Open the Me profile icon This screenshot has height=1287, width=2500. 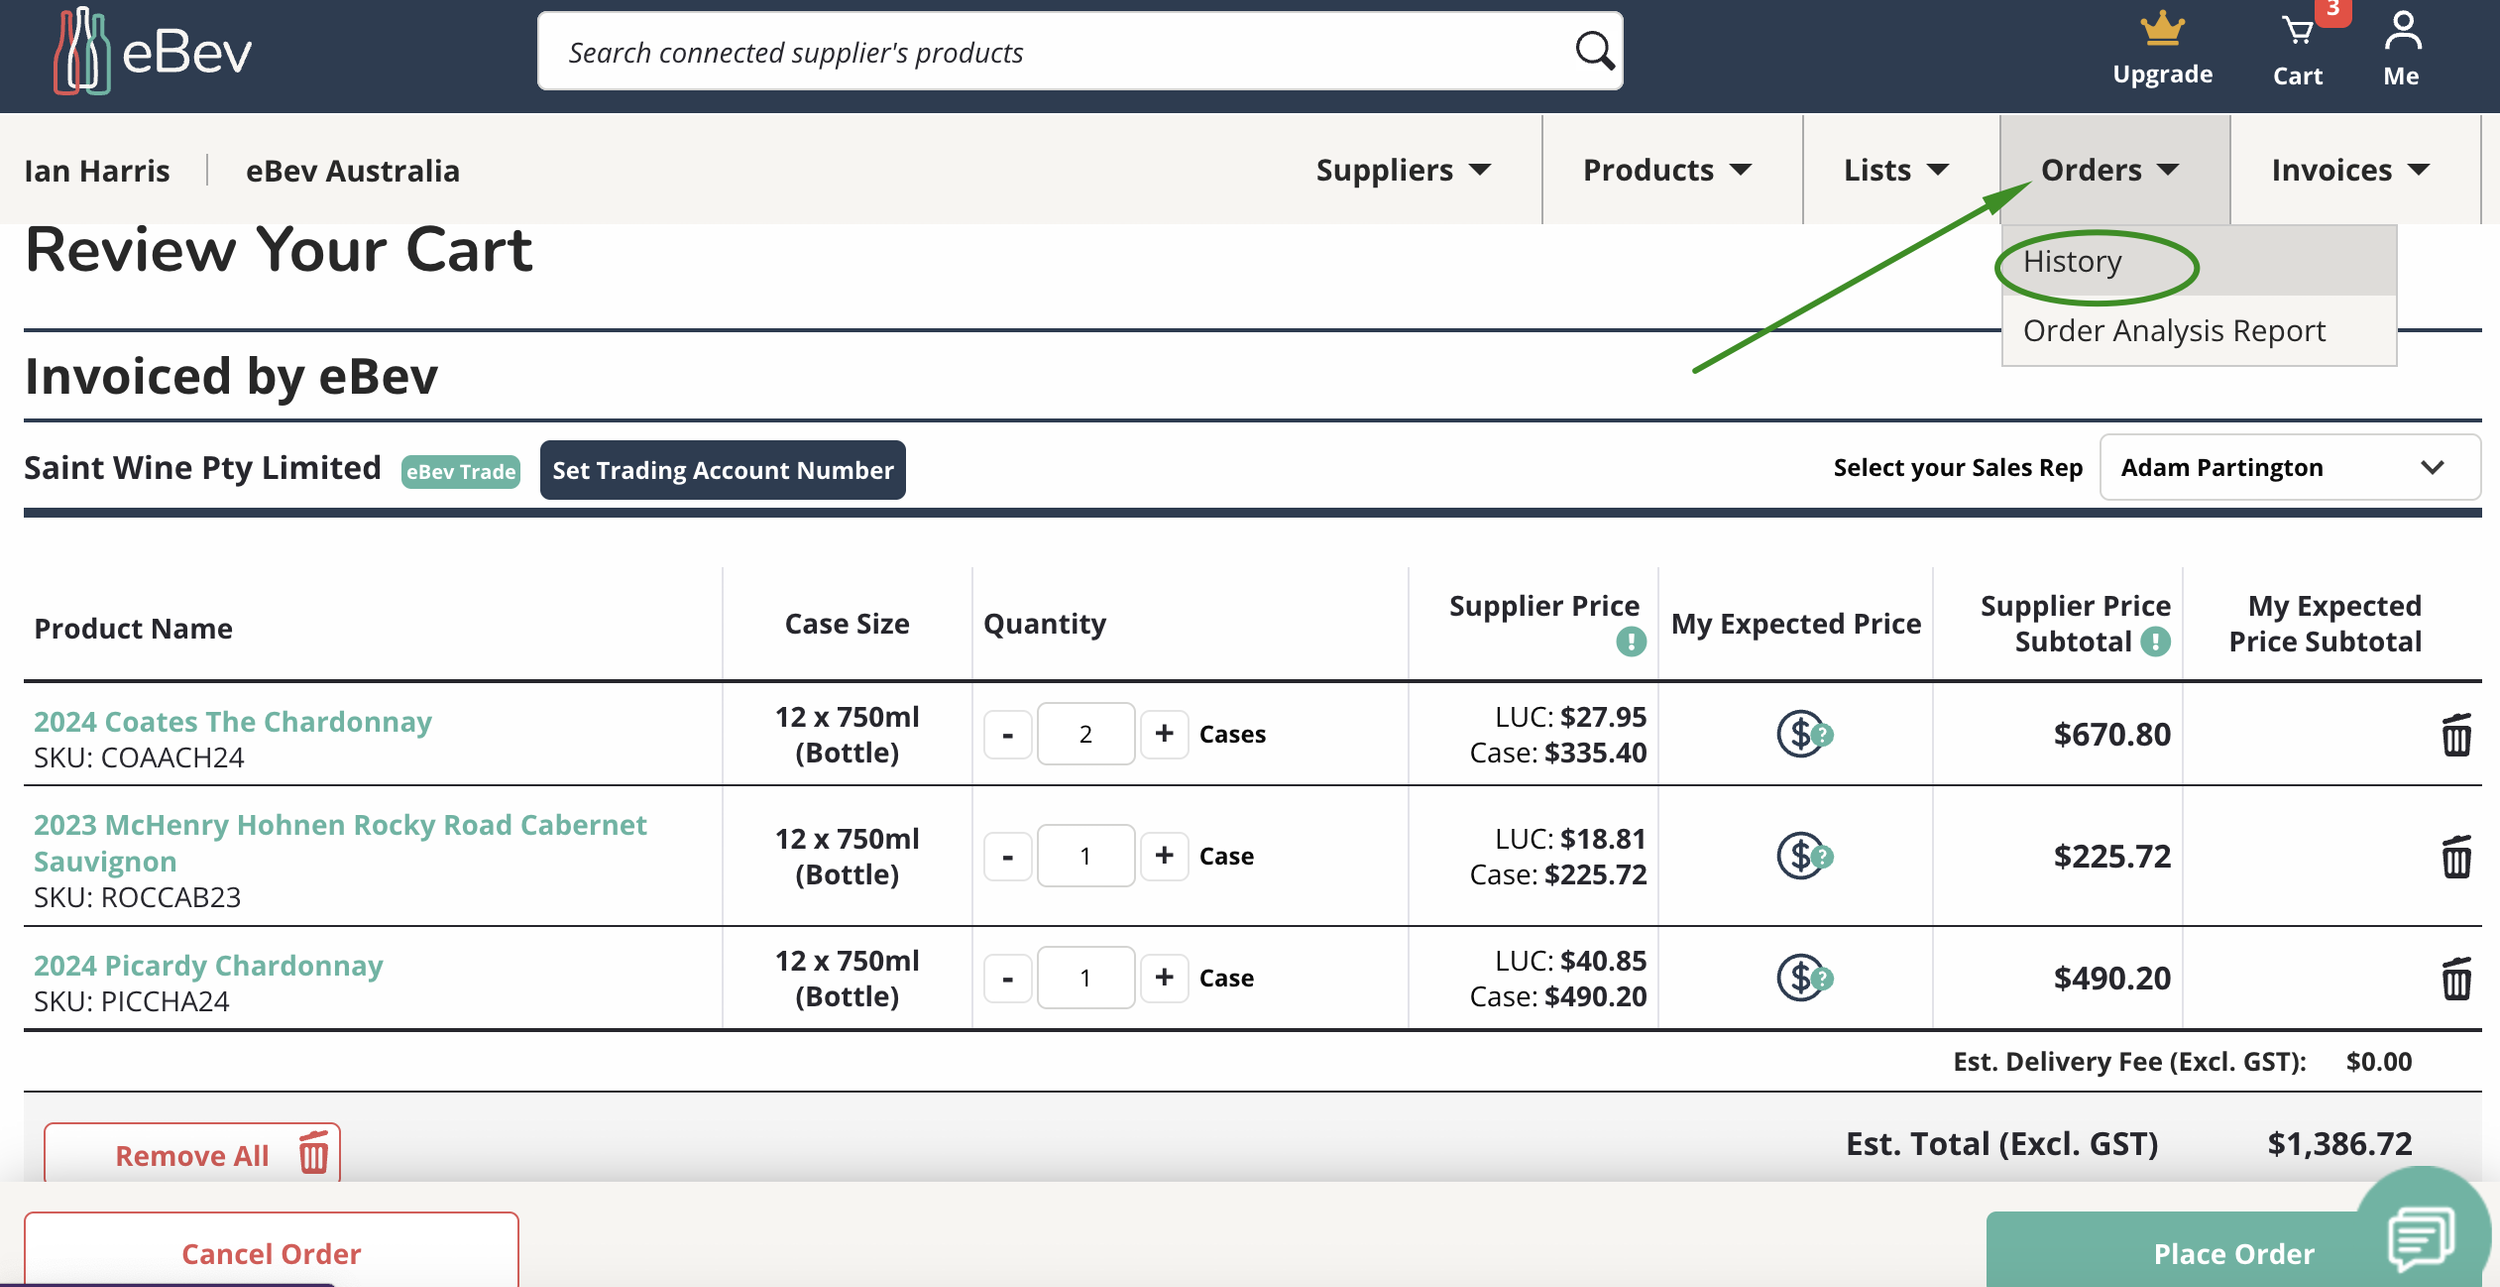click(2402, 32)
